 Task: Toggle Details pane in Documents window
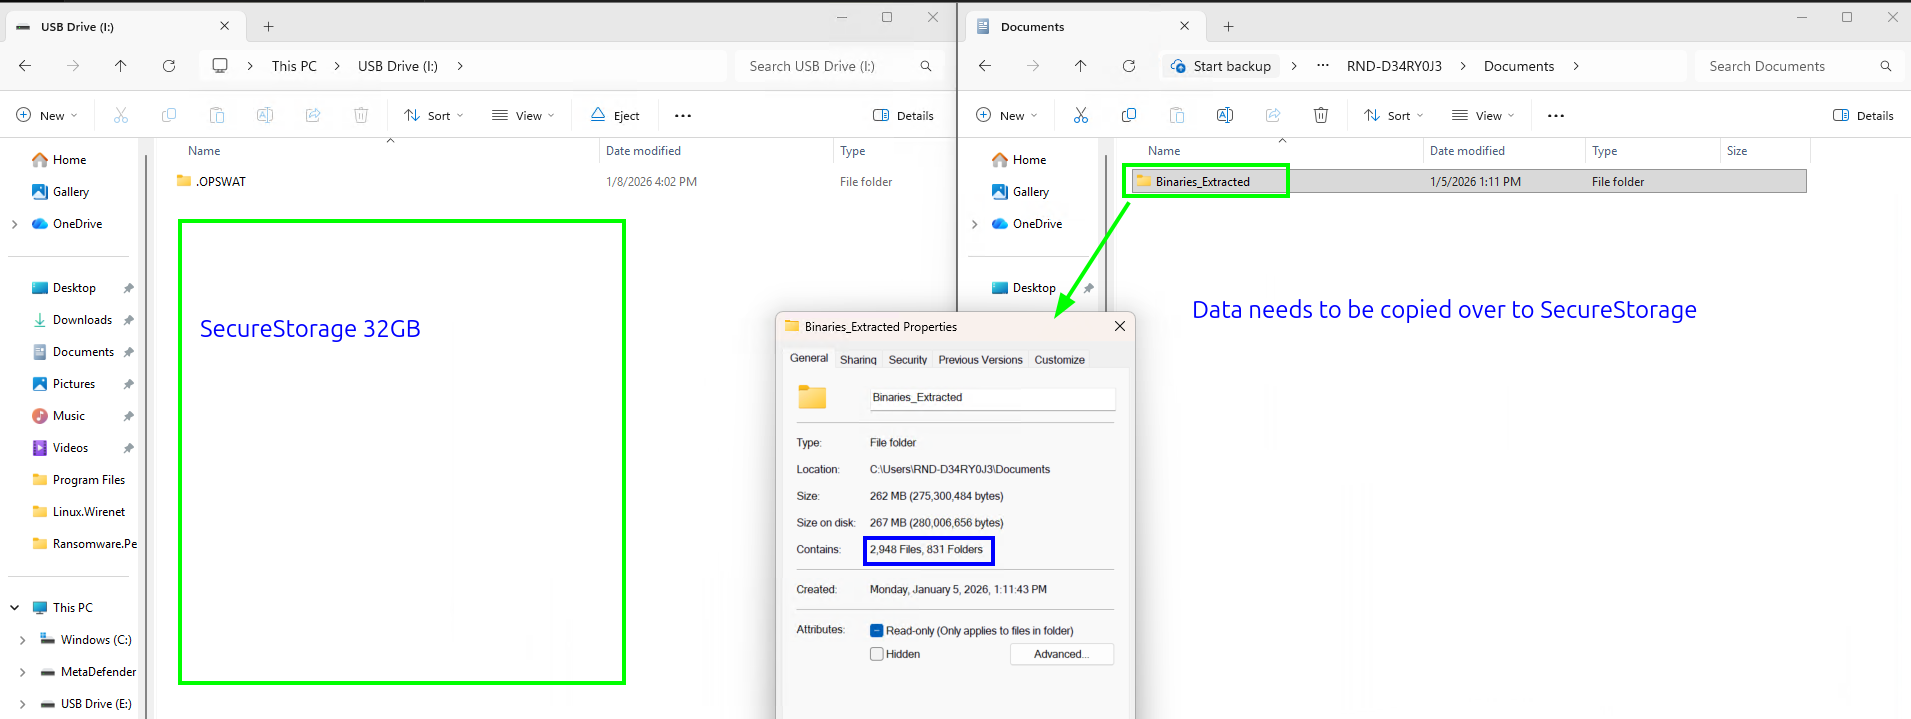click(1863, 116)
